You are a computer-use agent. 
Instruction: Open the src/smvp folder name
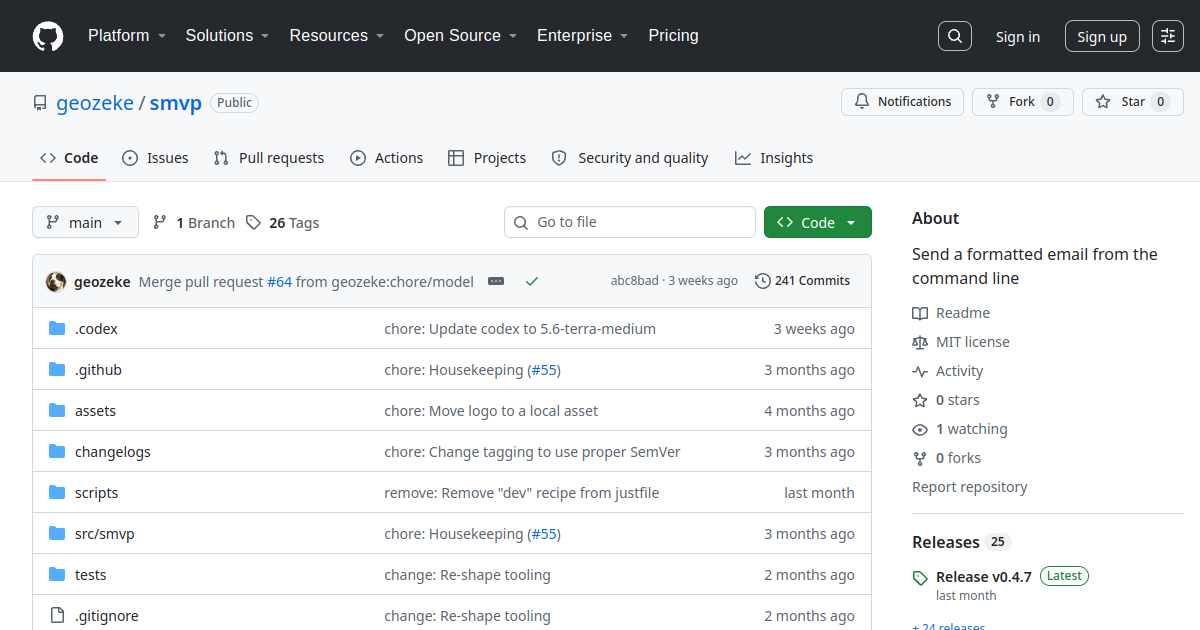click(105, 534)
